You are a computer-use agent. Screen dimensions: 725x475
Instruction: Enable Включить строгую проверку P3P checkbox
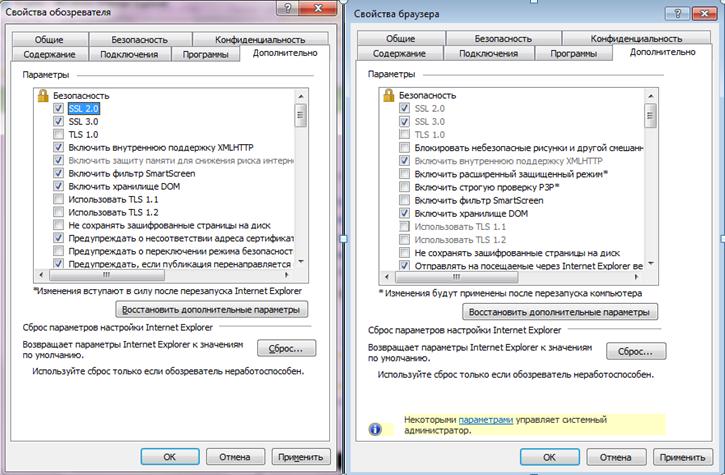(x=404, y=187)
